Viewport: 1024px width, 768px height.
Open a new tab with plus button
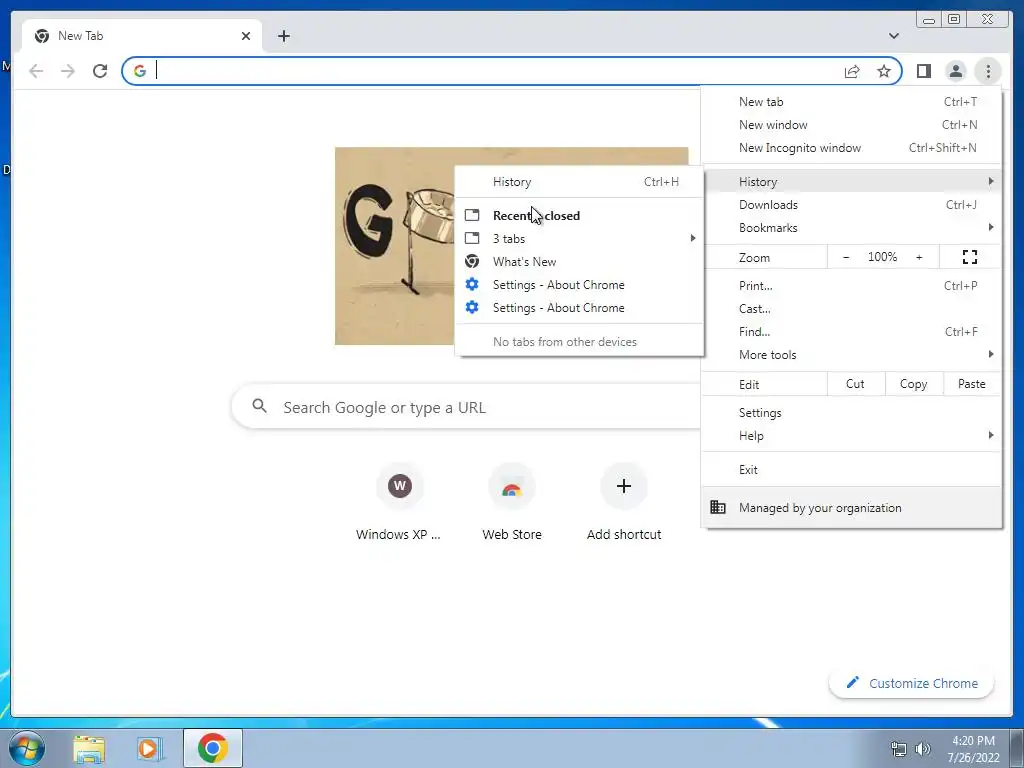click(283, 36)
